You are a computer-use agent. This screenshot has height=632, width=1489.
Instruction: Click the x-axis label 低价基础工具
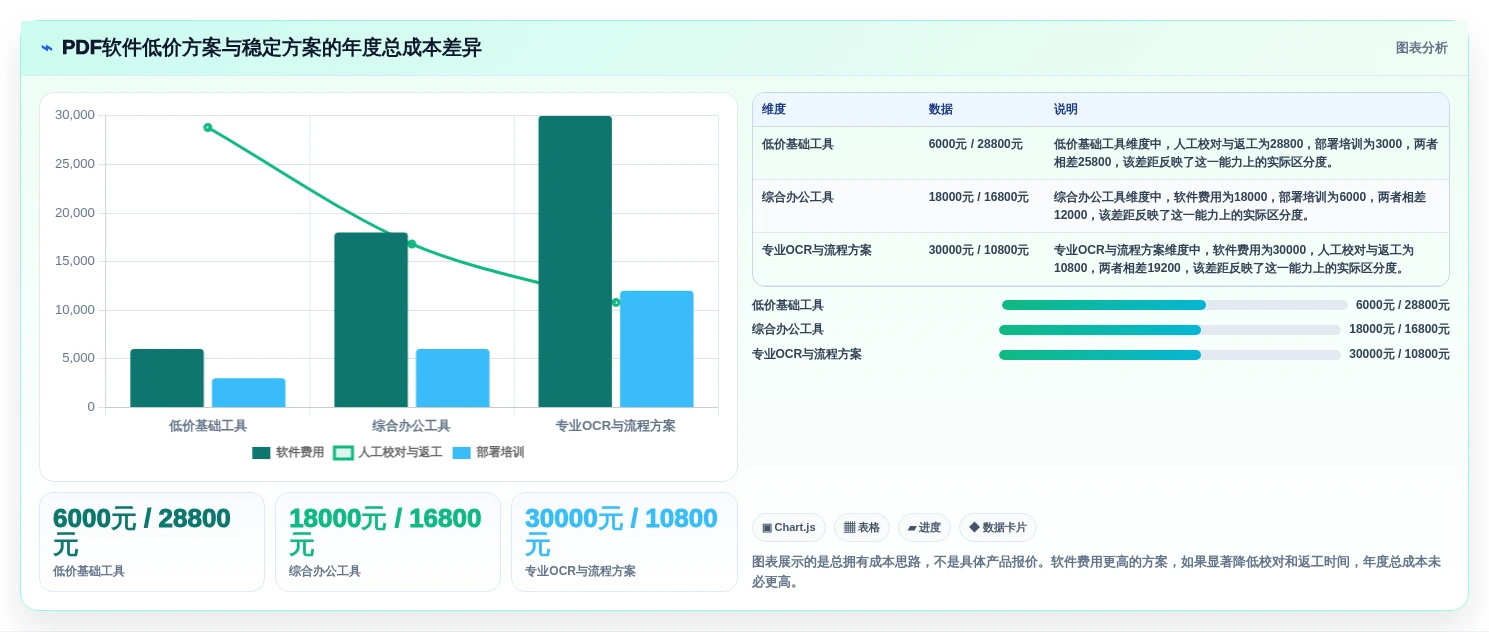(208, 426)
